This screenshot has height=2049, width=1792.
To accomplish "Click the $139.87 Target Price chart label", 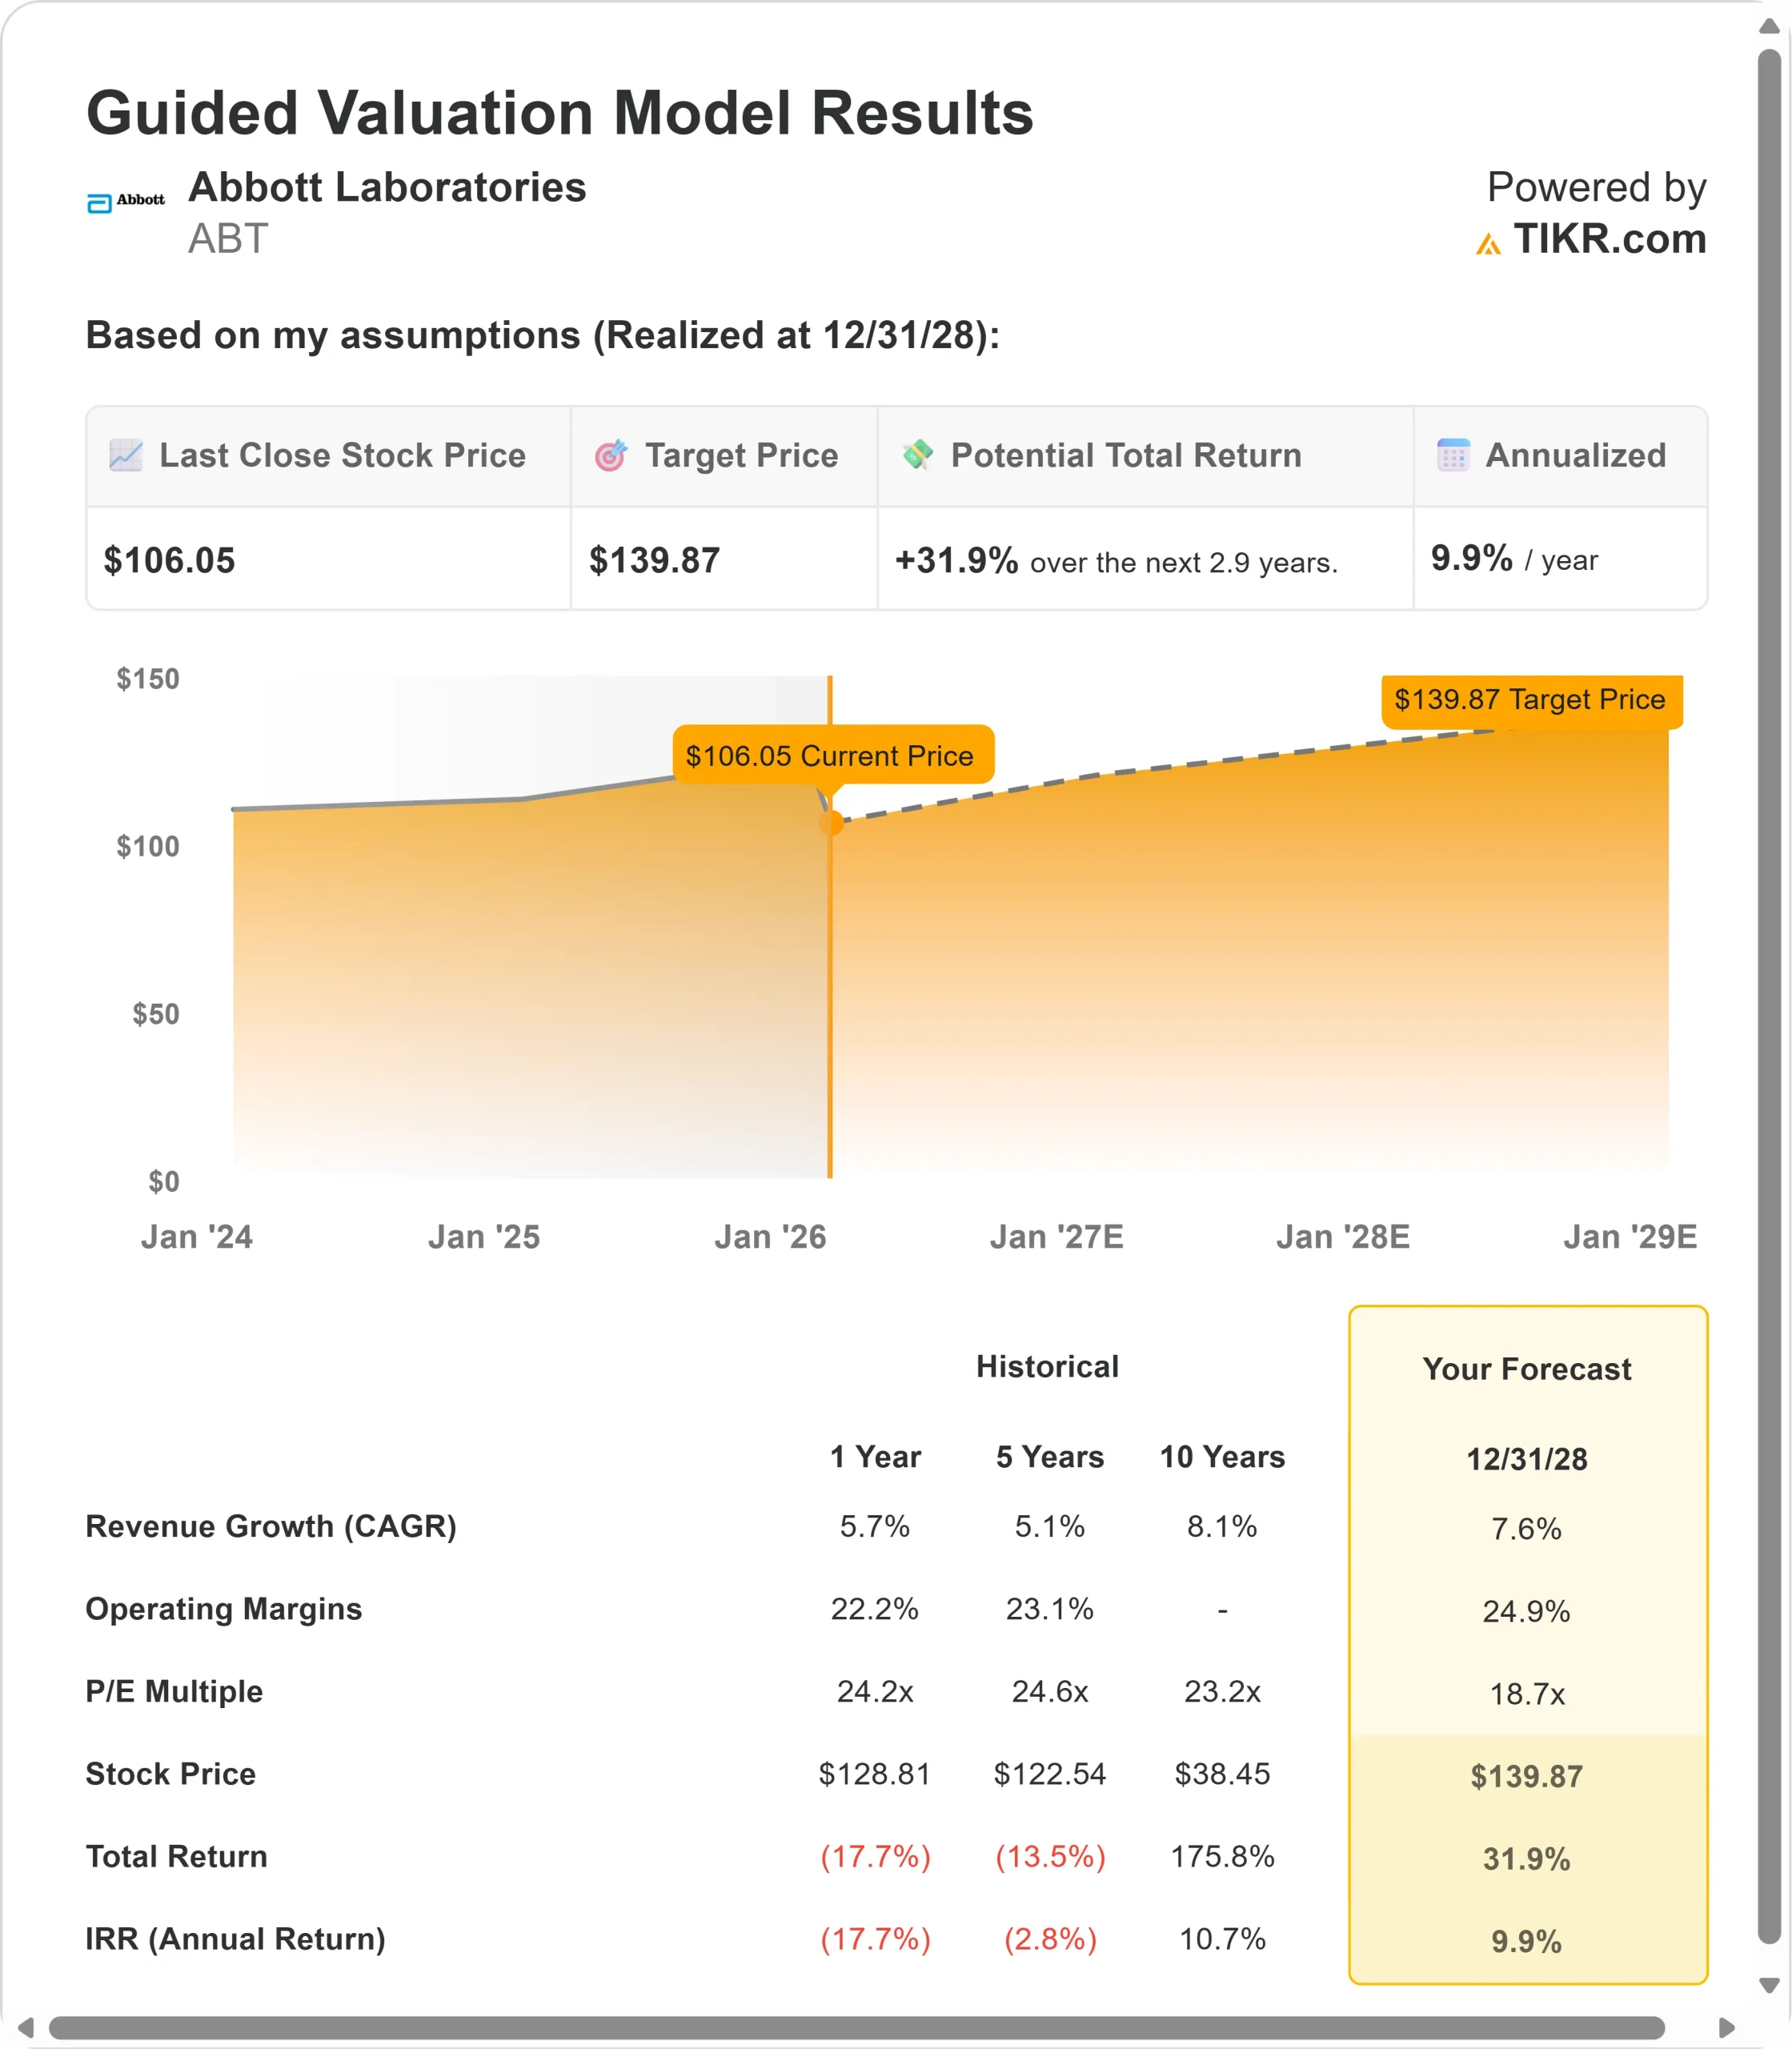I will pyautogui.click(x=1530, y=700).
